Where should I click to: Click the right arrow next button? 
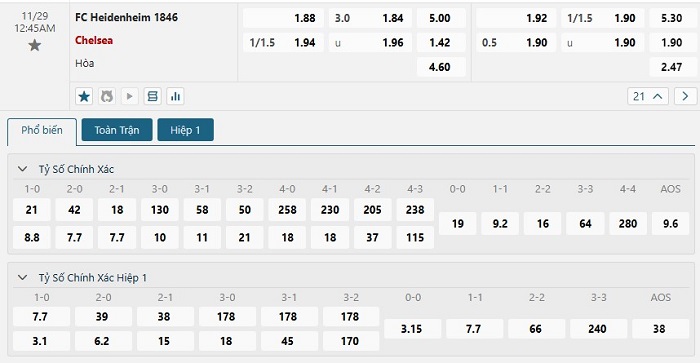pyautogui.click(x=685, y=96)
